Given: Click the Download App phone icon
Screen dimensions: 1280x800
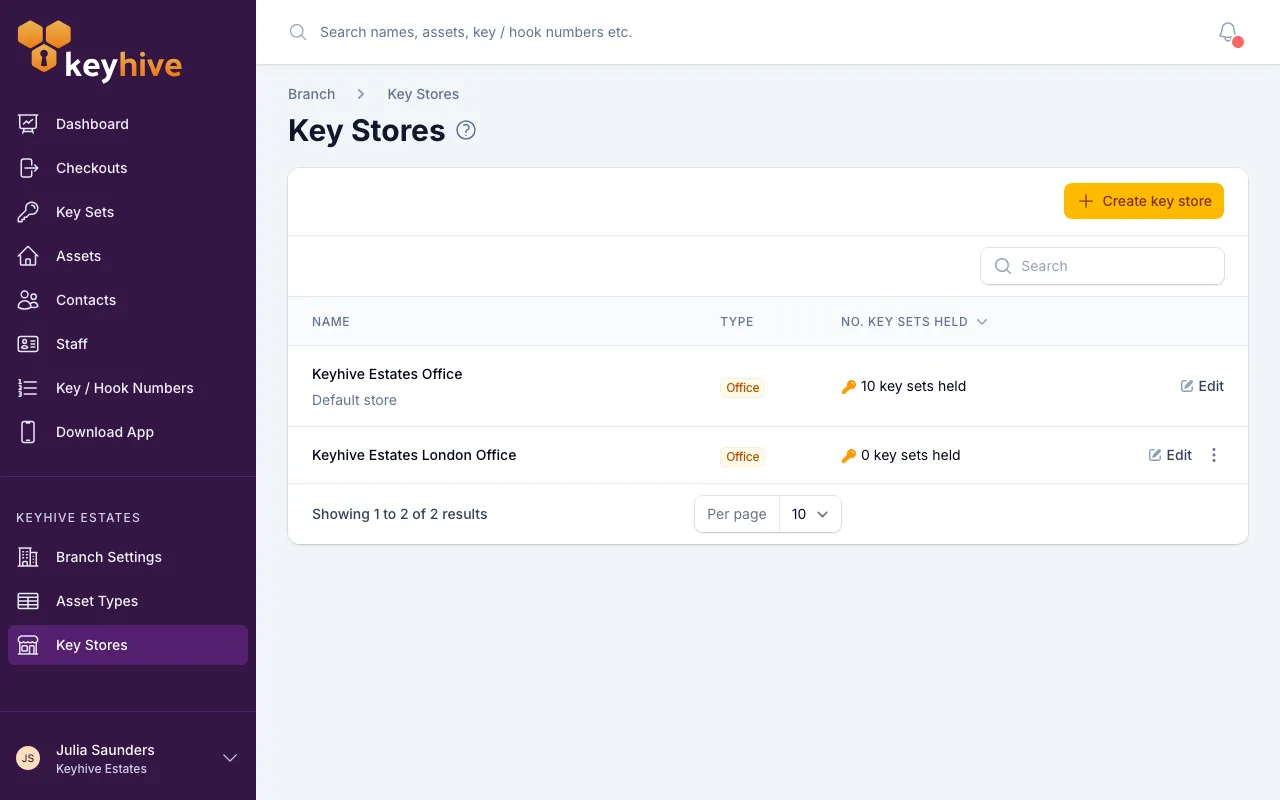Looking at the screenshot, I should point(28,432).
